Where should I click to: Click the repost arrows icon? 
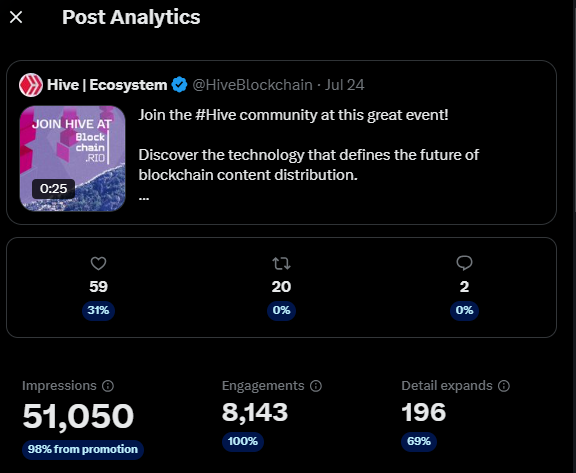click(x=281, y=263)
